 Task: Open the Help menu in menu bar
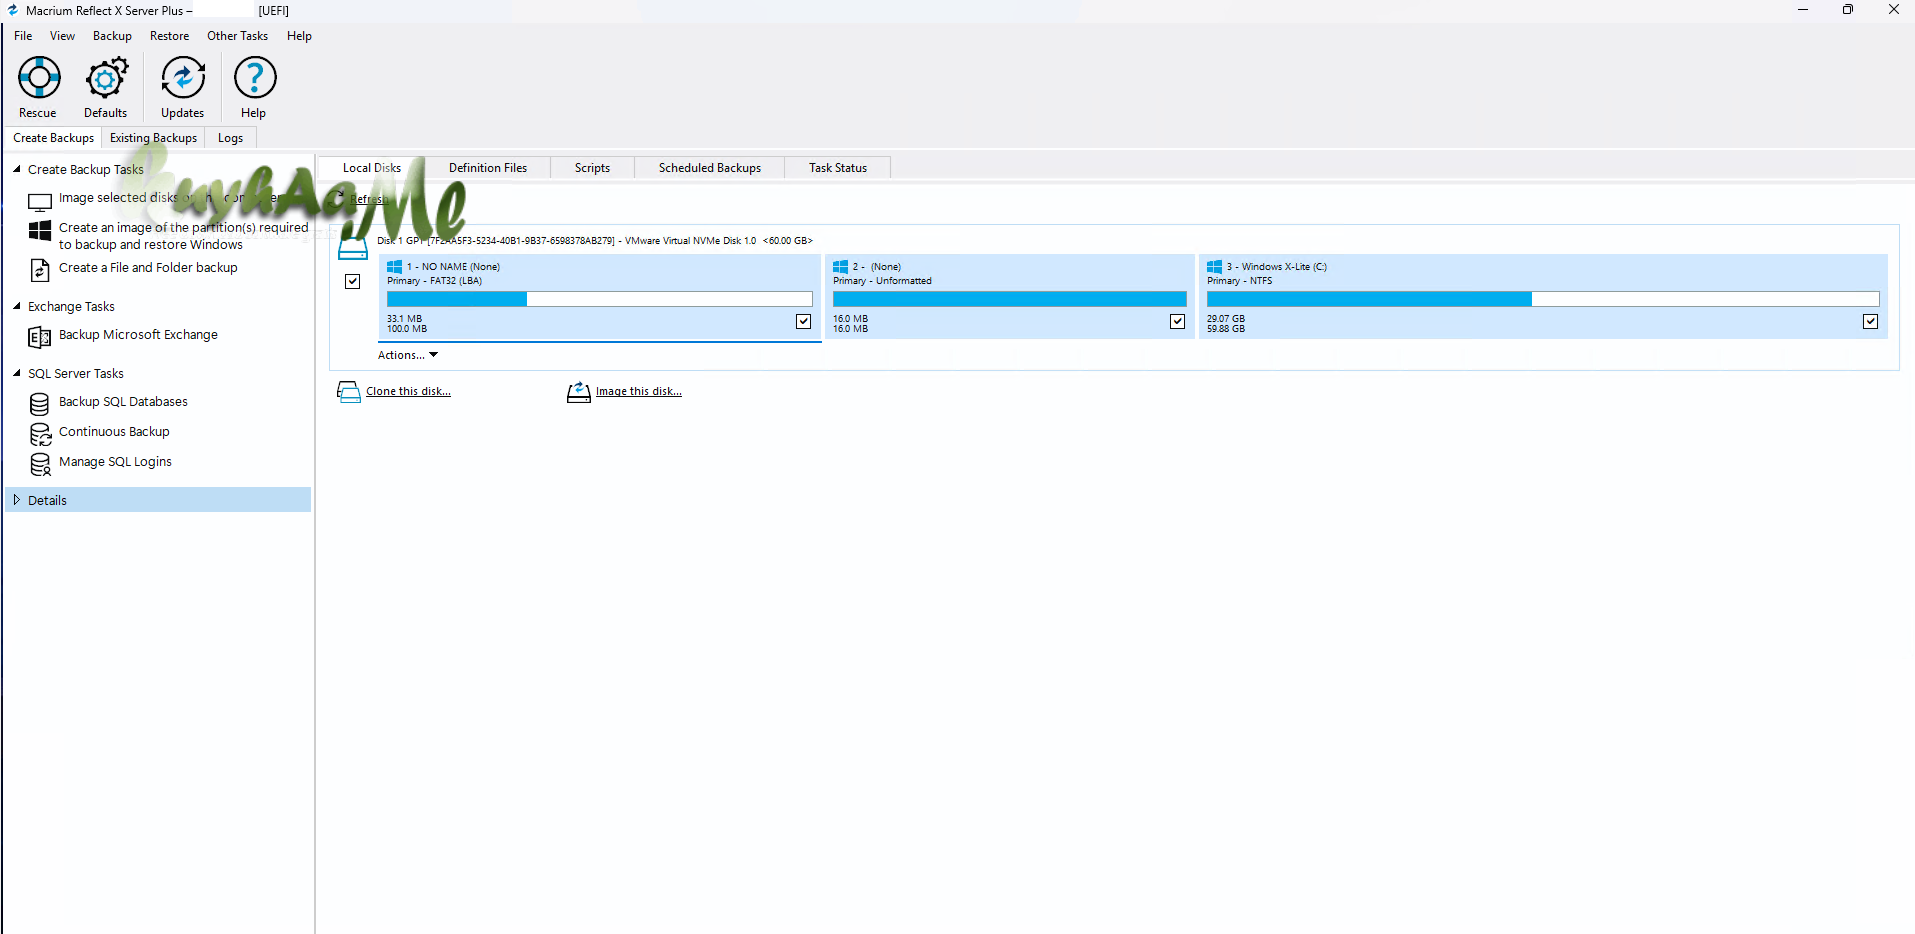299,36
